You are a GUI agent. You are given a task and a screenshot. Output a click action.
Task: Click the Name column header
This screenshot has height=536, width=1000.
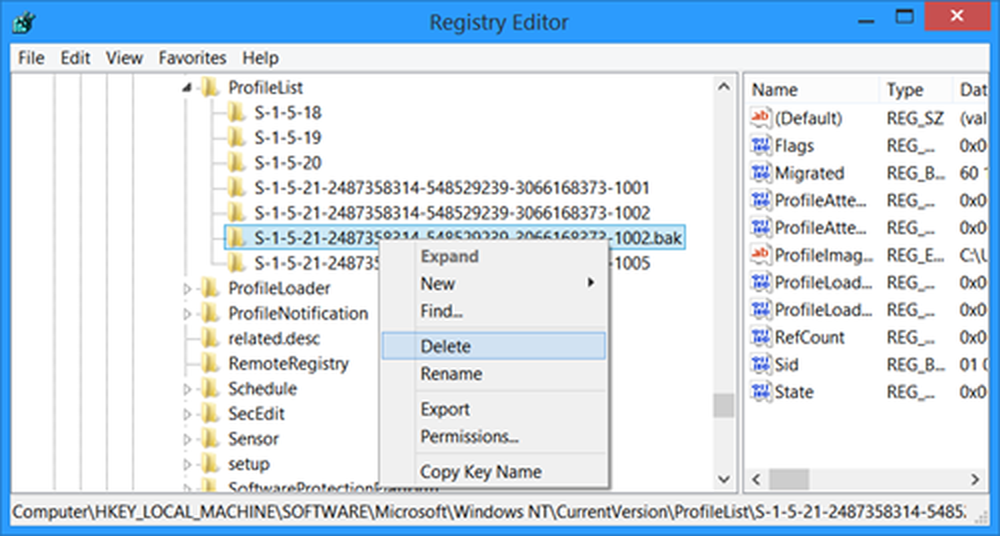point(775,90)
